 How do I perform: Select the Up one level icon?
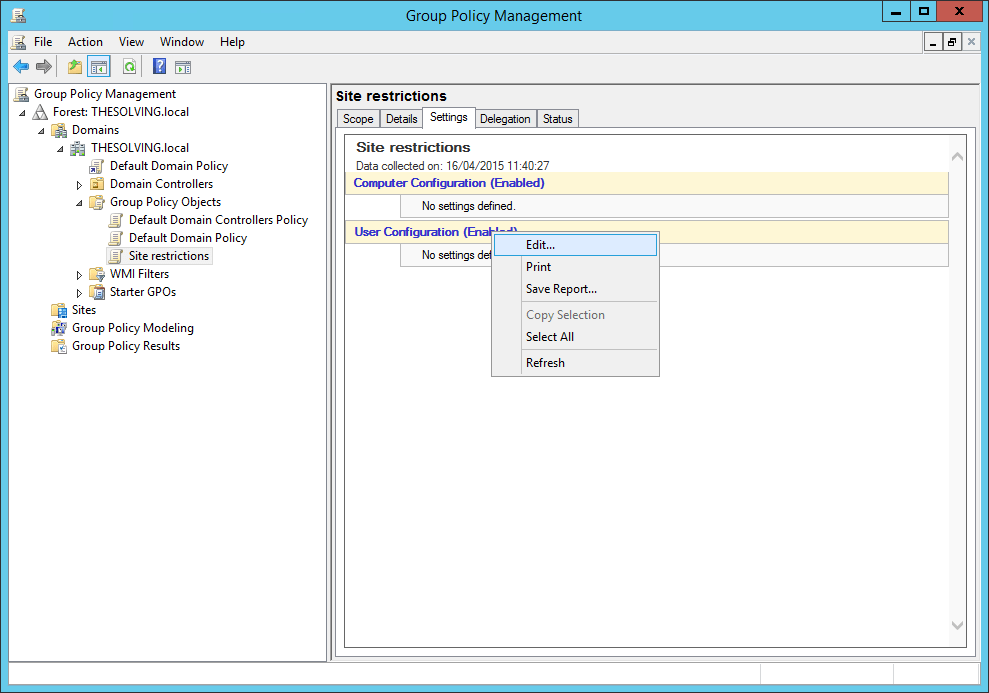pyautogui.click(x=73, y=66)
